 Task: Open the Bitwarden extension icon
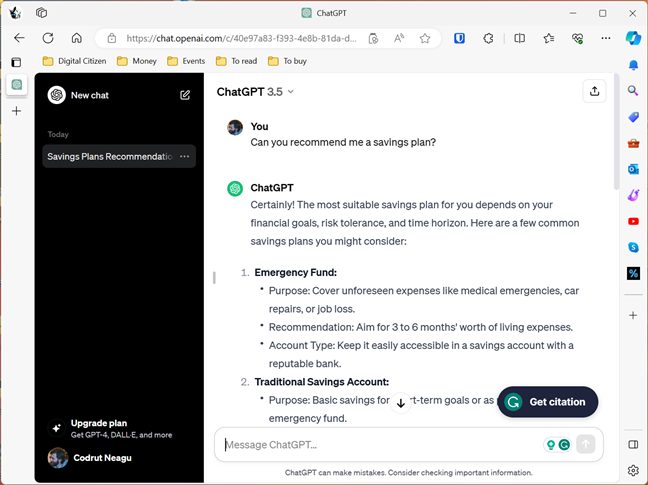[459, 38]
